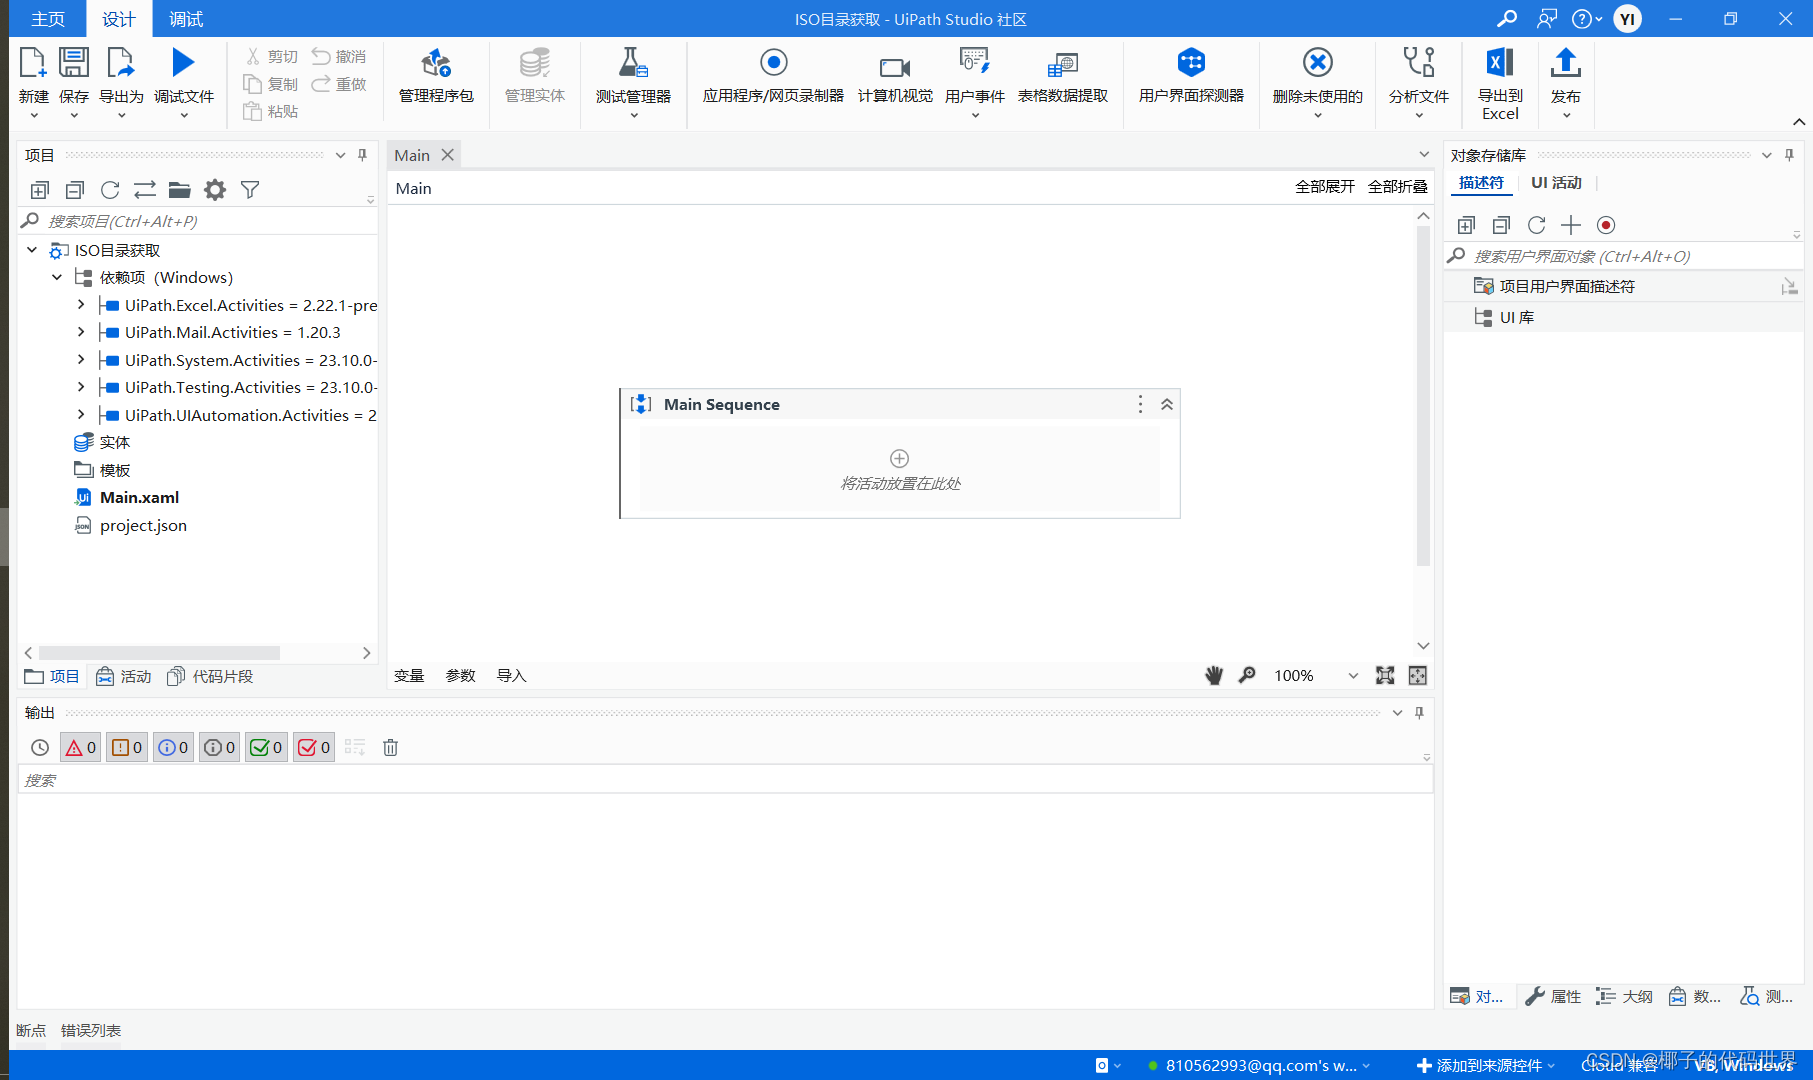Click 添加到来源控件 in status bar

point(1486,1066)
